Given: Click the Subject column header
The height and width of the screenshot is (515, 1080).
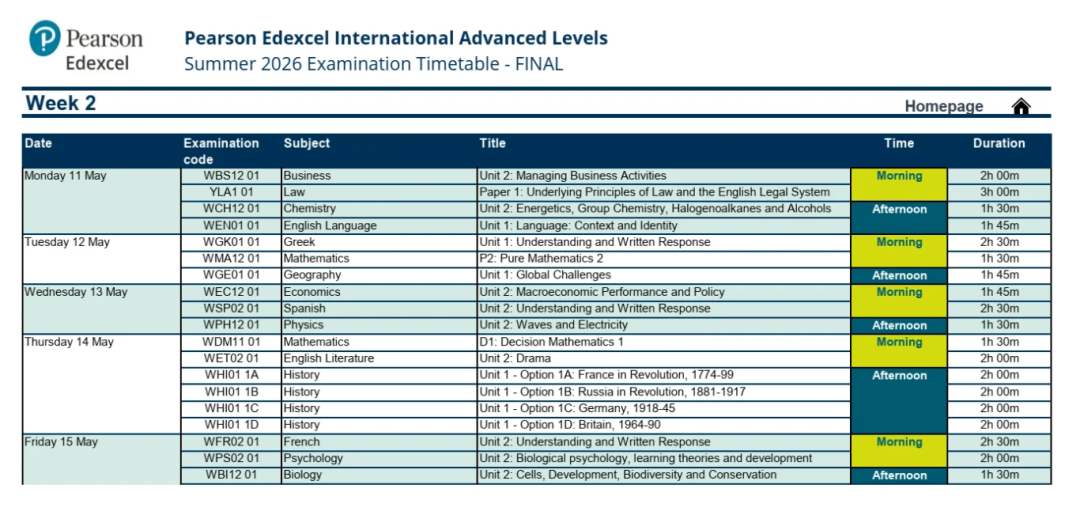Looking at the screenshot, I should click(x=306, y=143).
